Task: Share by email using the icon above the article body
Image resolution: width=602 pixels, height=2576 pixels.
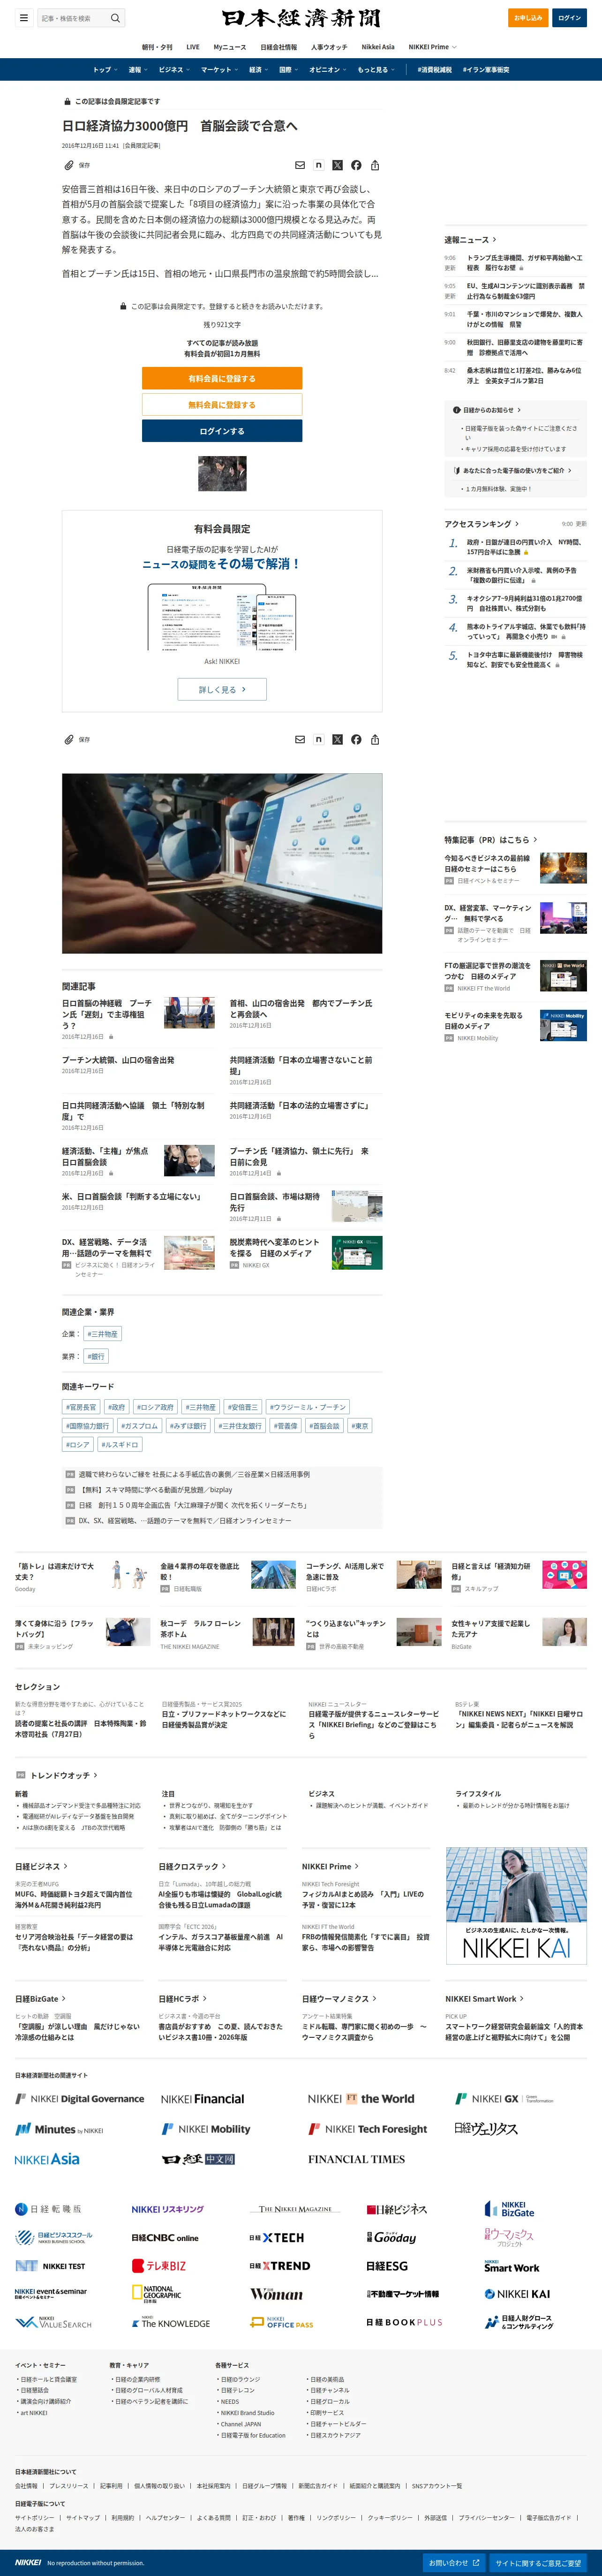Action: 300,165
